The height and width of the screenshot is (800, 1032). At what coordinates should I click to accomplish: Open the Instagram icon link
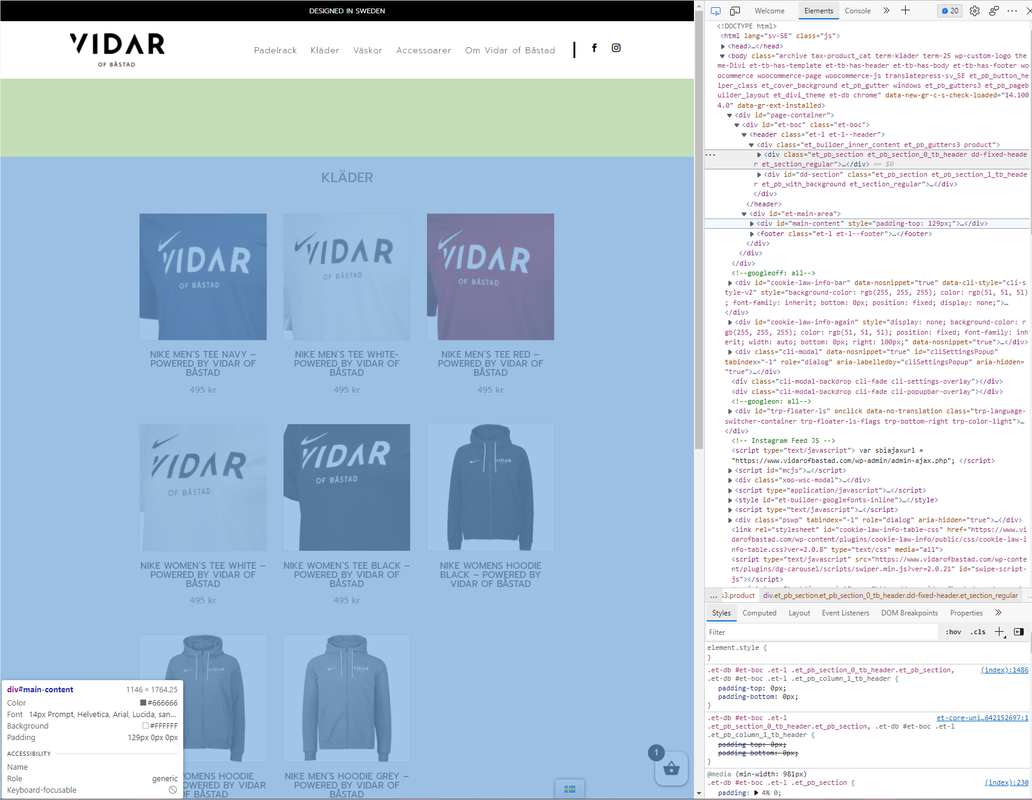click(x=616, y=47)
